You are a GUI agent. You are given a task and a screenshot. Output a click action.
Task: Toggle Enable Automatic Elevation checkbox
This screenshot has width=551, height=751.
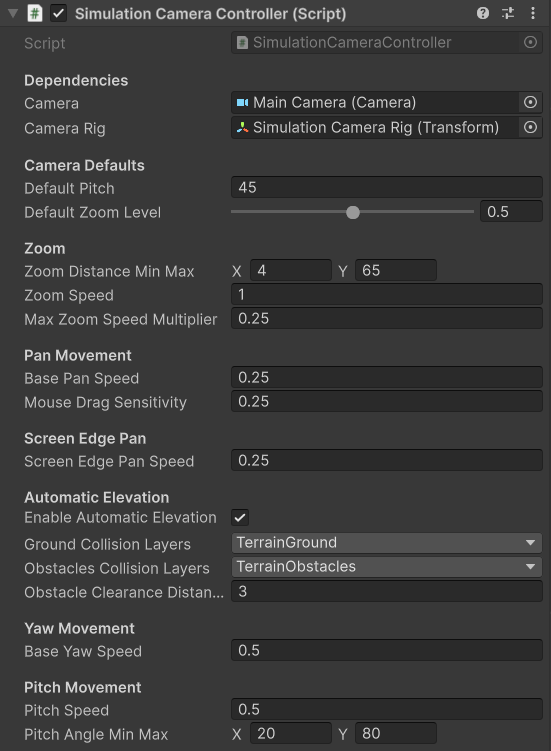(x=240, y=517)
